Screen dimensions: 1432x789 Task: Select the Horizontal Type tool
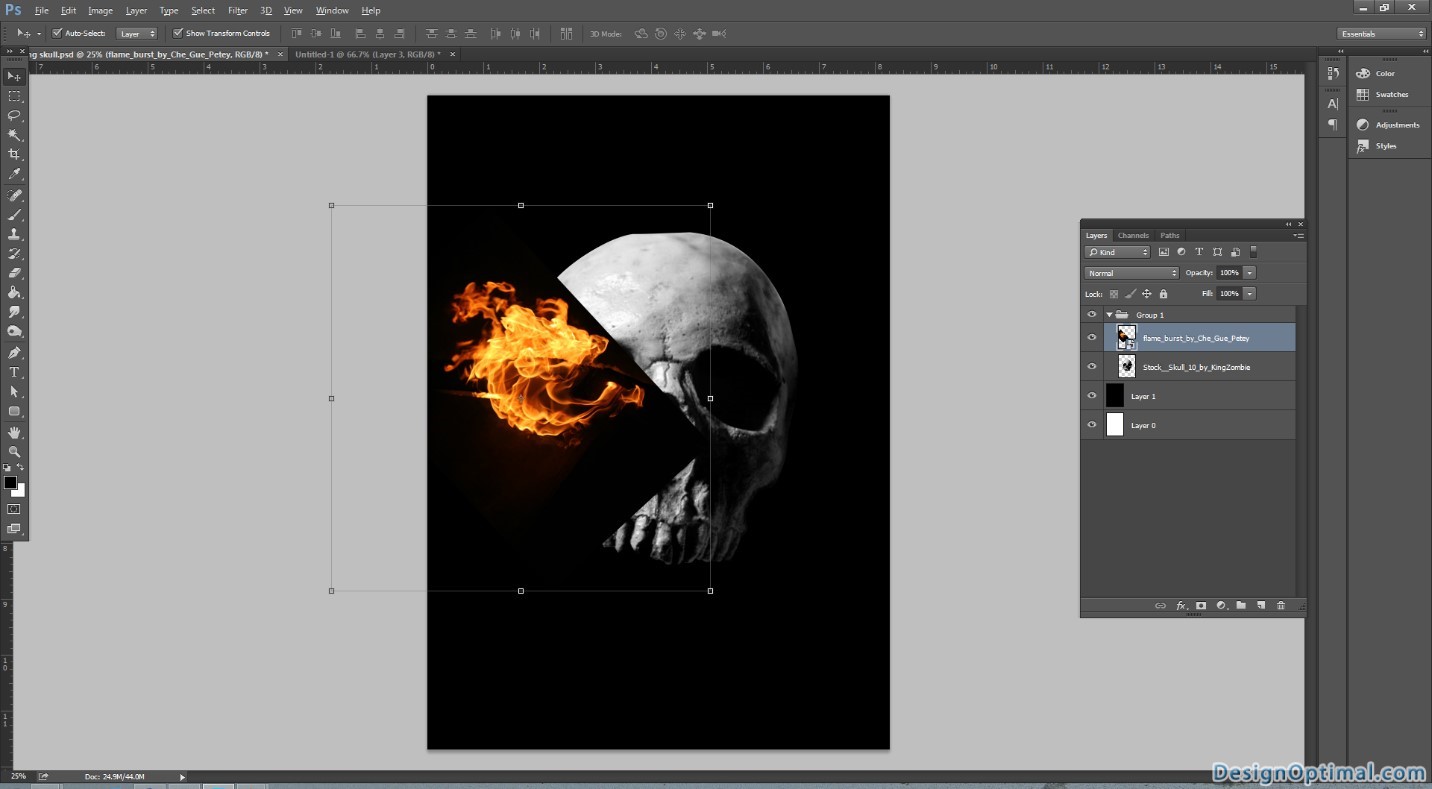coord(14,372)
